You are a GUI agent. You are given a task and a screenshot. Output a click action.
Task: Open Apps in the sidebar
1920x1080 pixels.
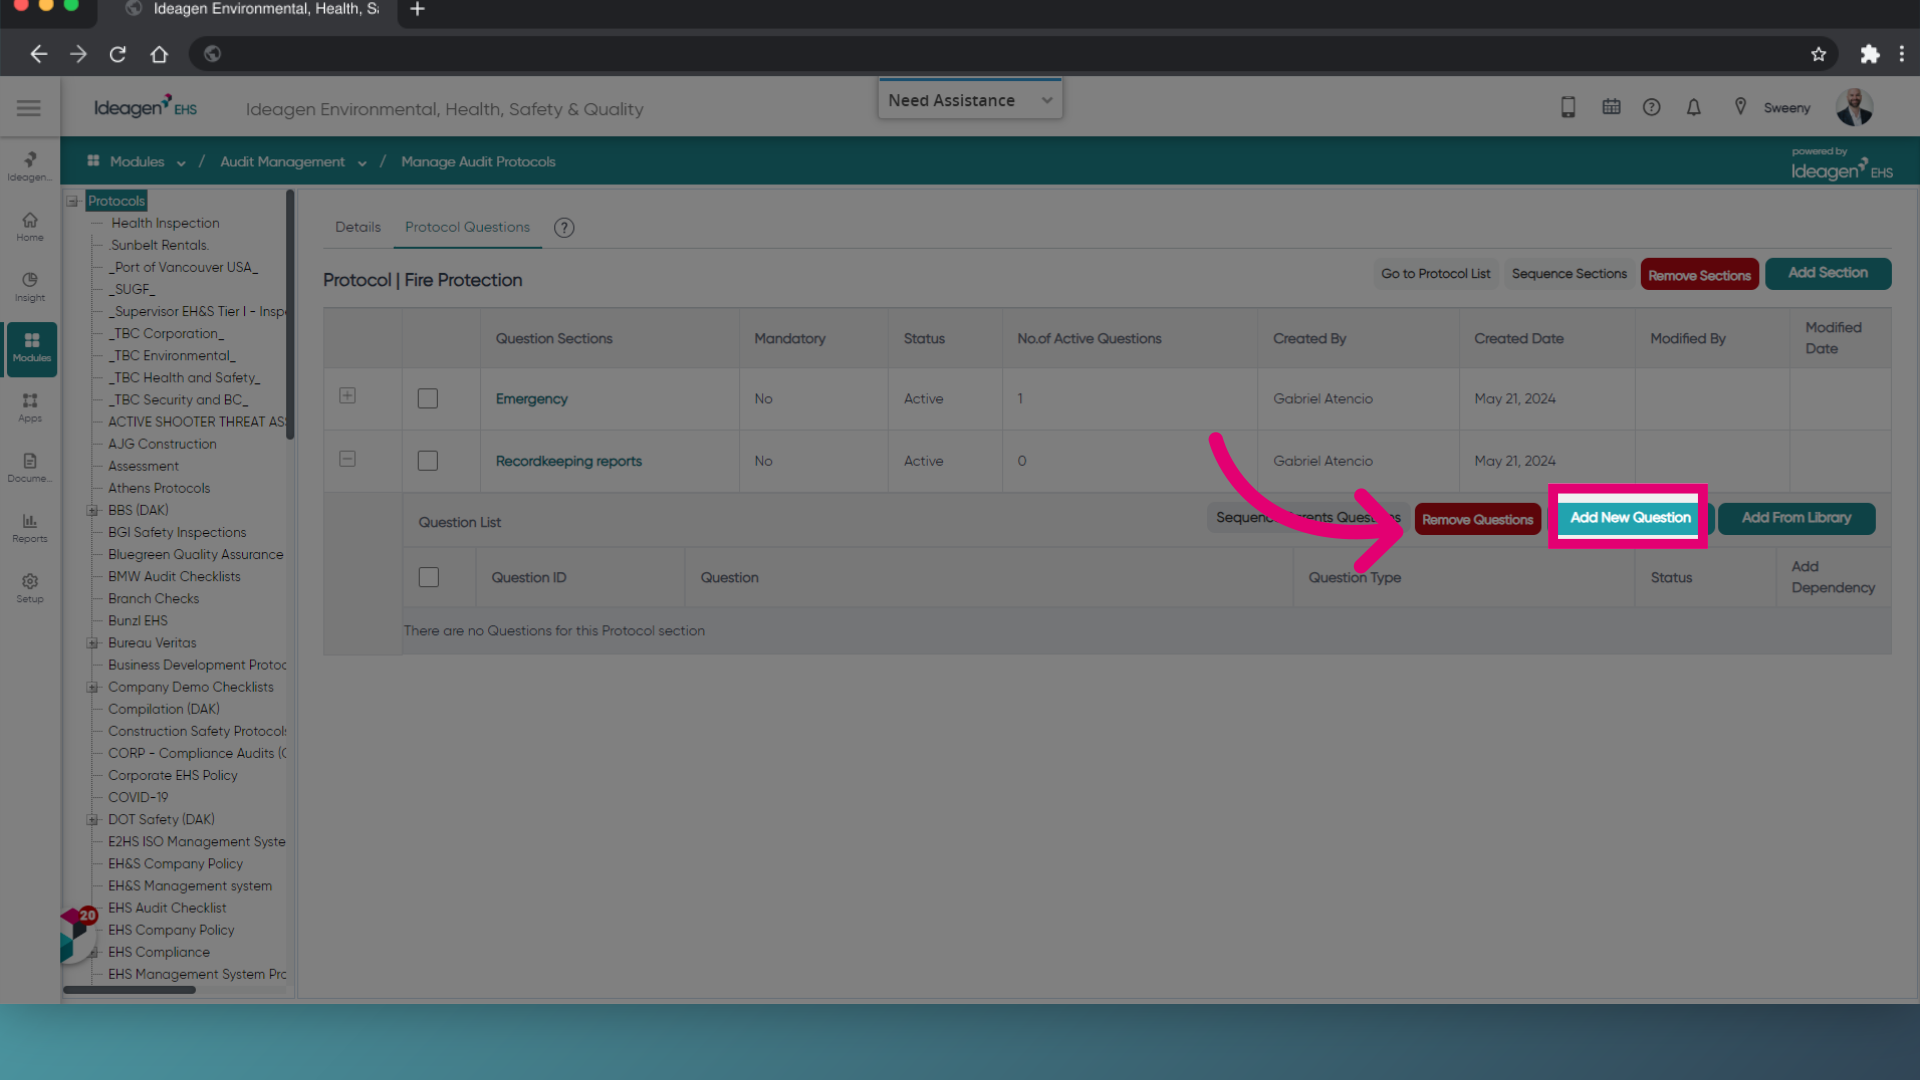tap(30, 408)
